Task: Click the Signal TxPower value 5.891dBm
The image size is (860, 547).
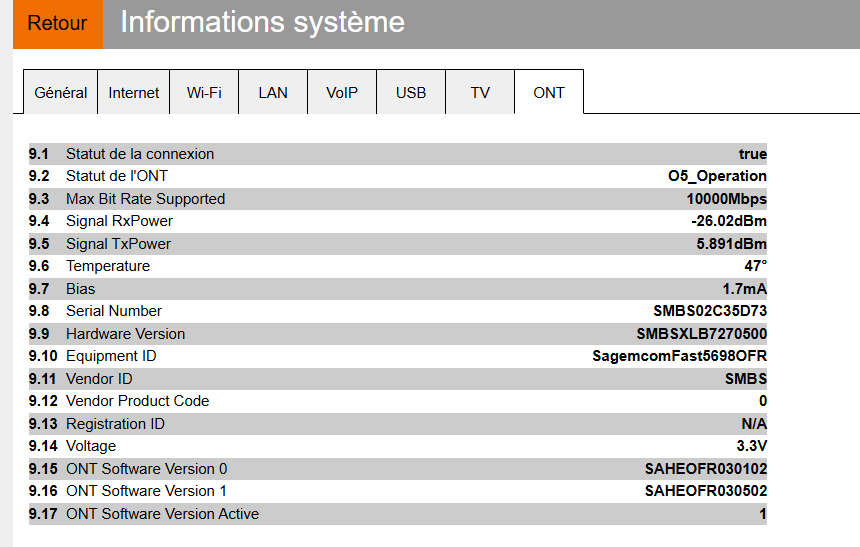Action: tap(731, 244)
